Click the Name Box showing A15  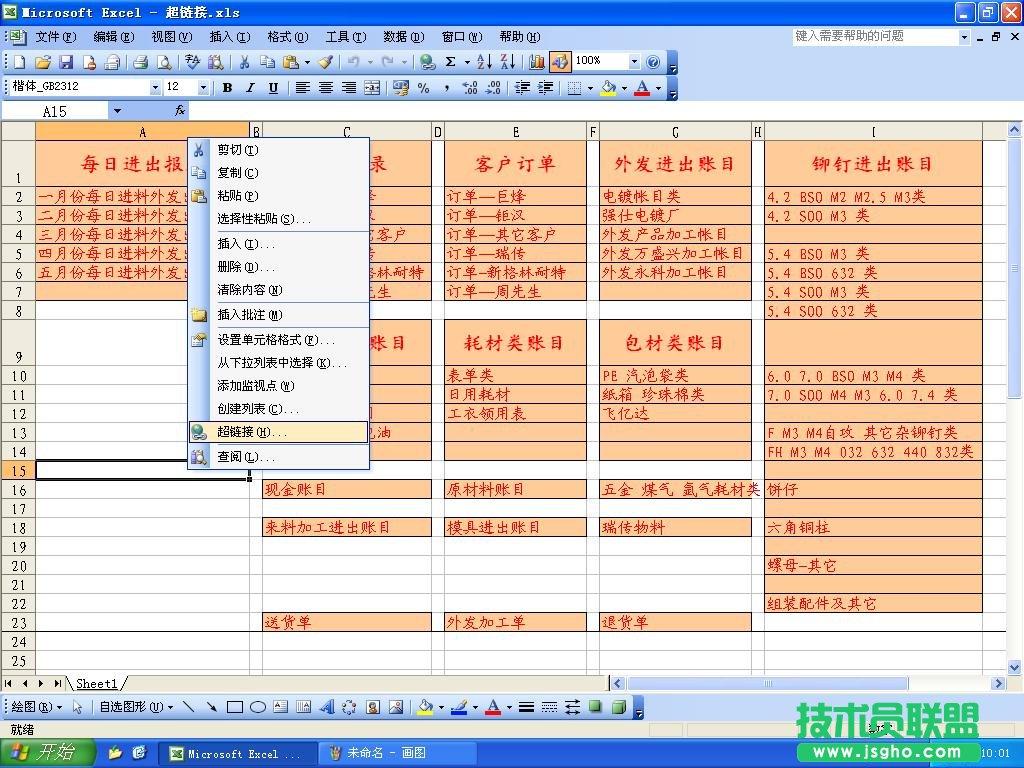click(x=55, y=110)
